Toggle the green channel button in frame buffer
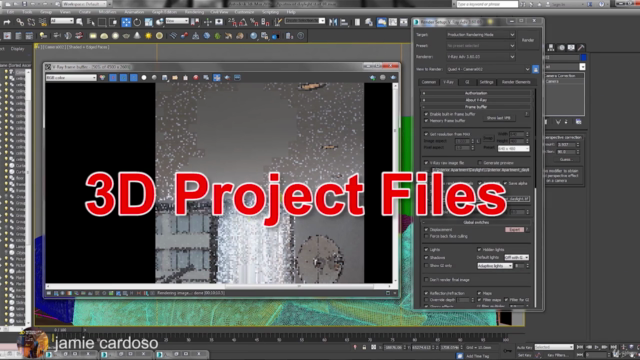The image size is (640, 360). coord(123,78)
